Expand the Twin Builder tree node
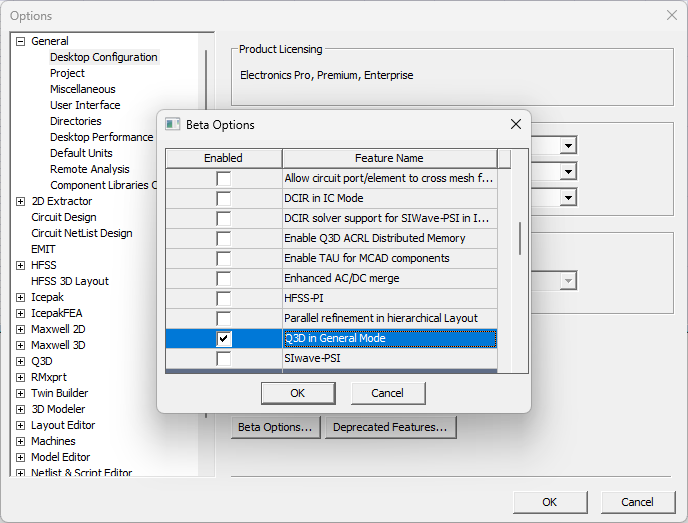 [20, 394]
